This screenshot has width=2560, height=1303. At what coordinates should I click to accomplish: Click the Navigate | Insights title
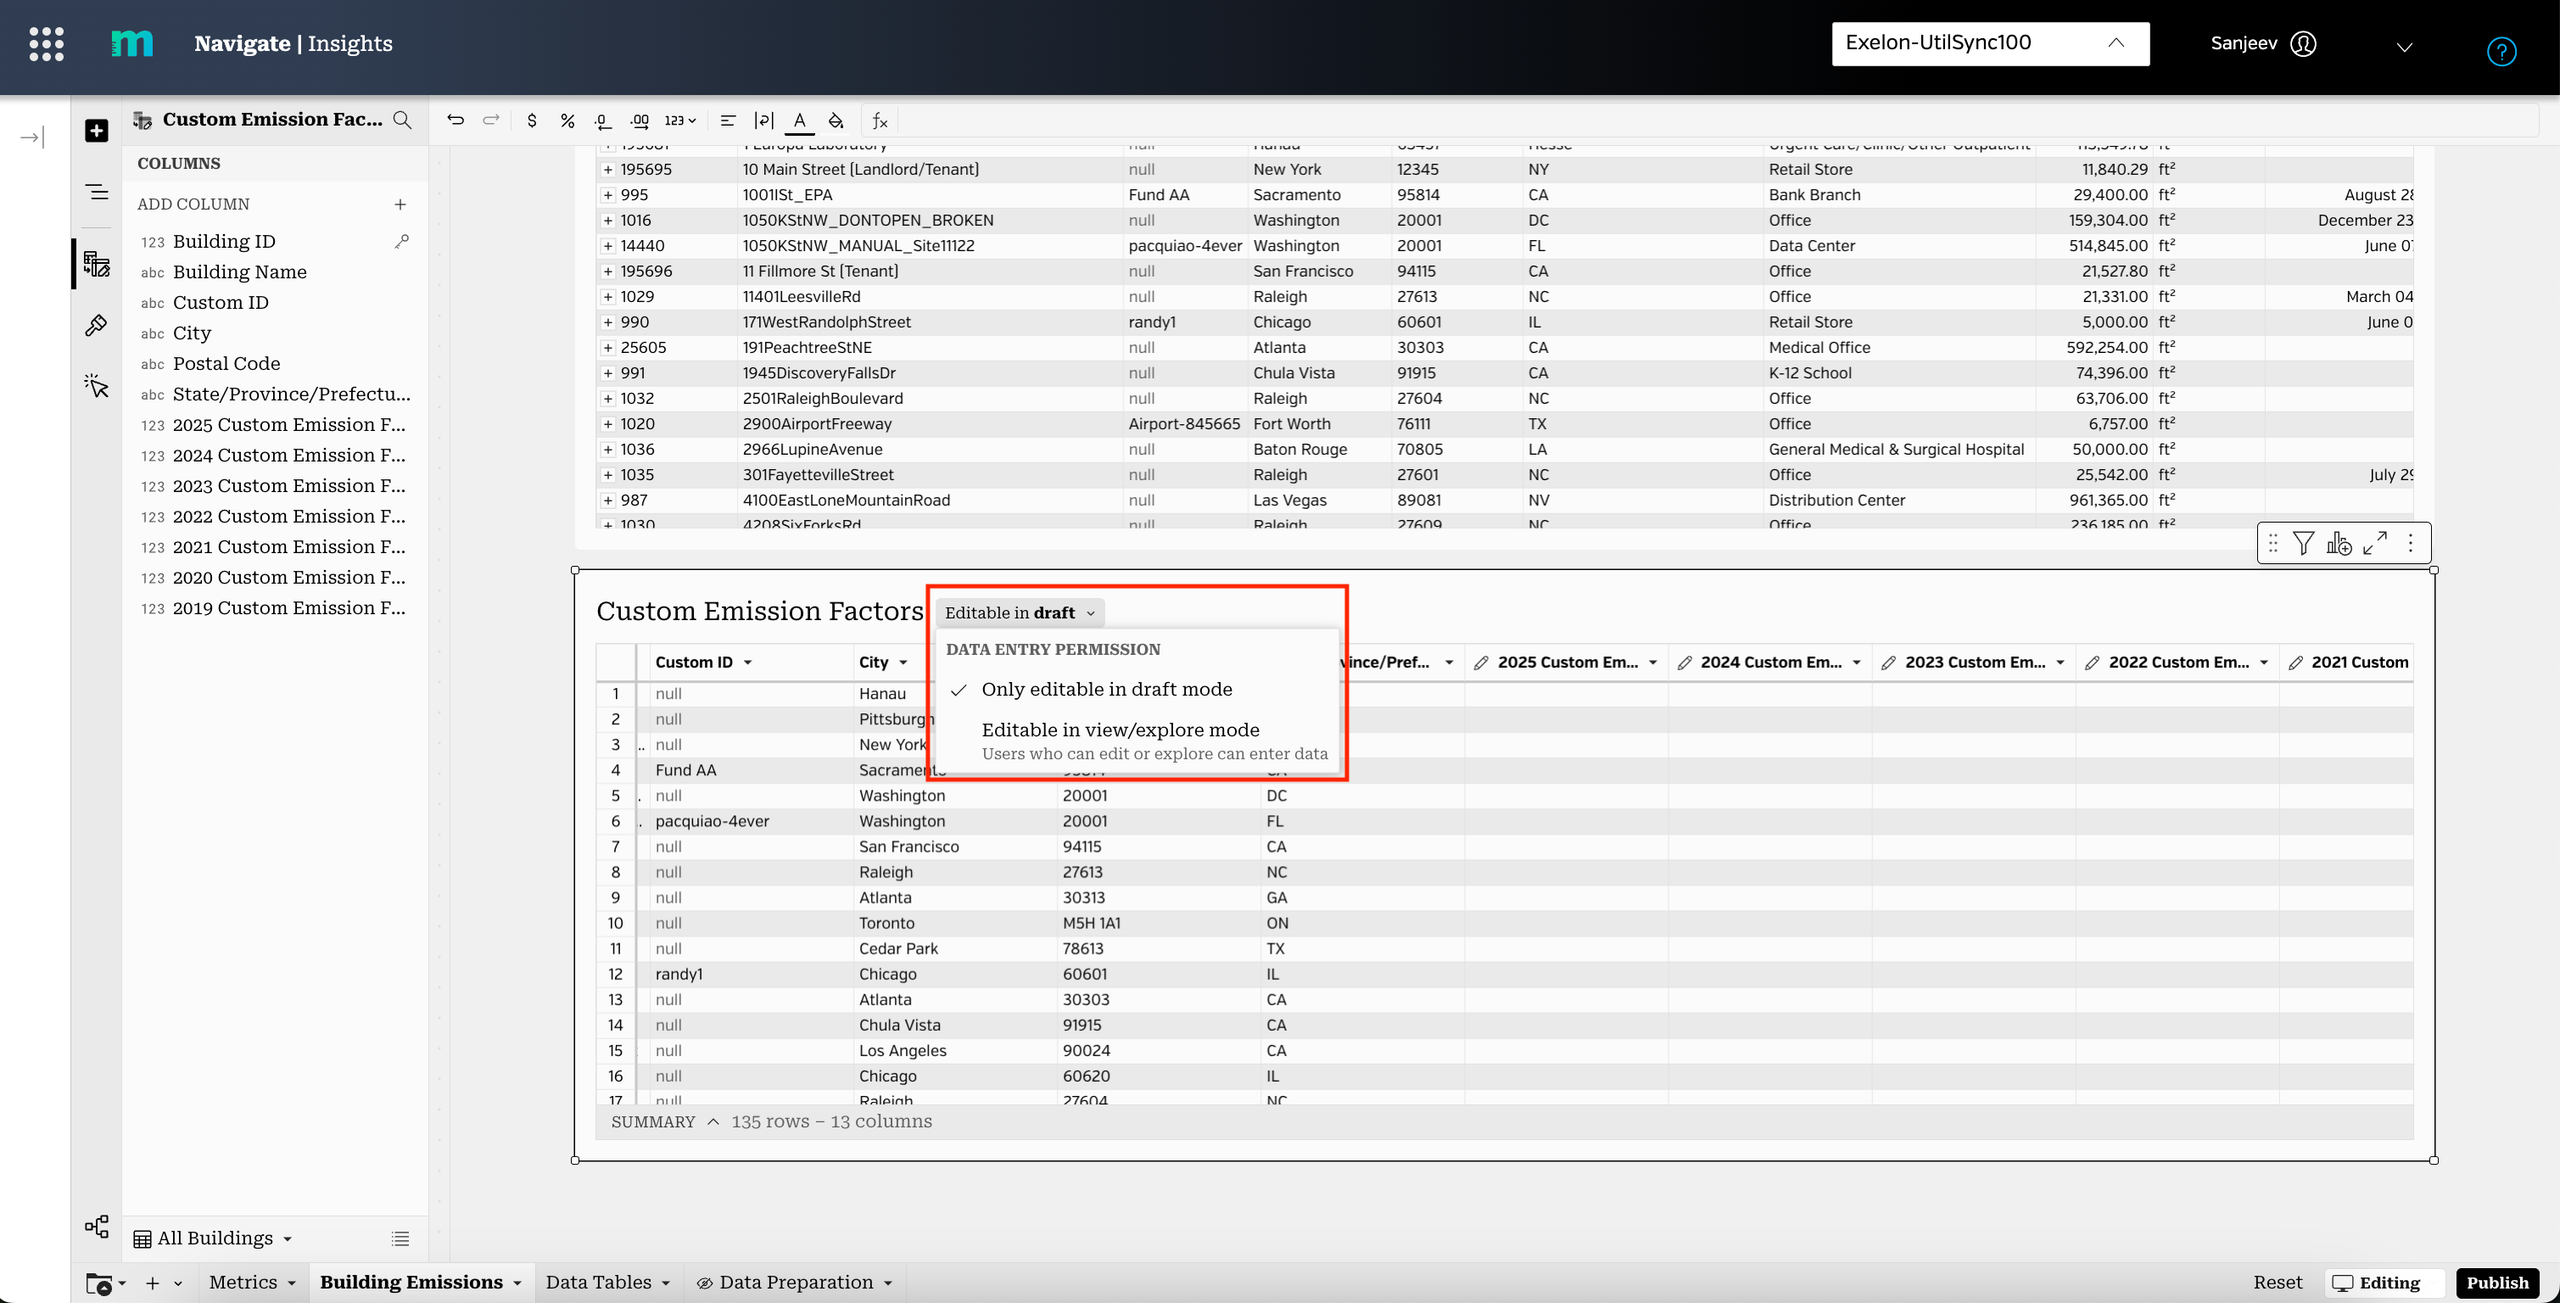tap(293, 44)
